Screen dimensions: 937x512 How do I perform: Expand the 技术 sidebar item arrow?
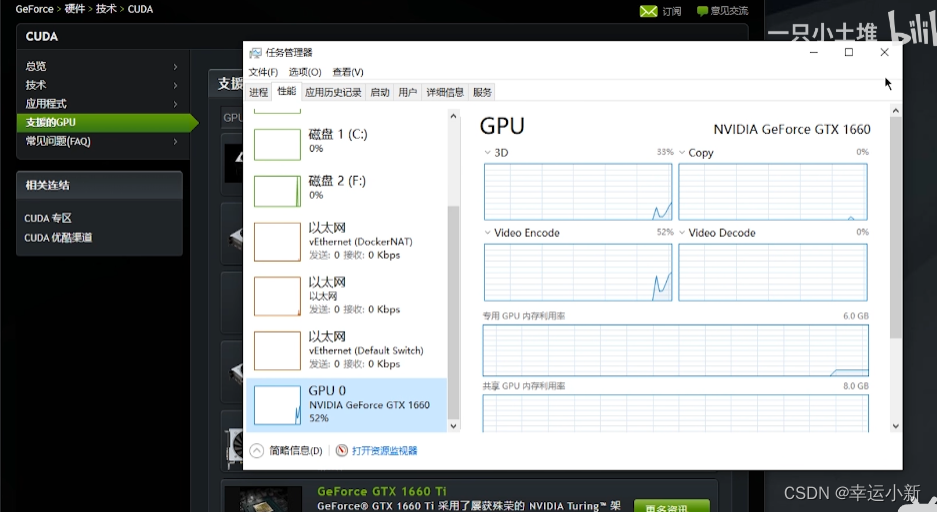pyautogui.click(x=175, y=85)
